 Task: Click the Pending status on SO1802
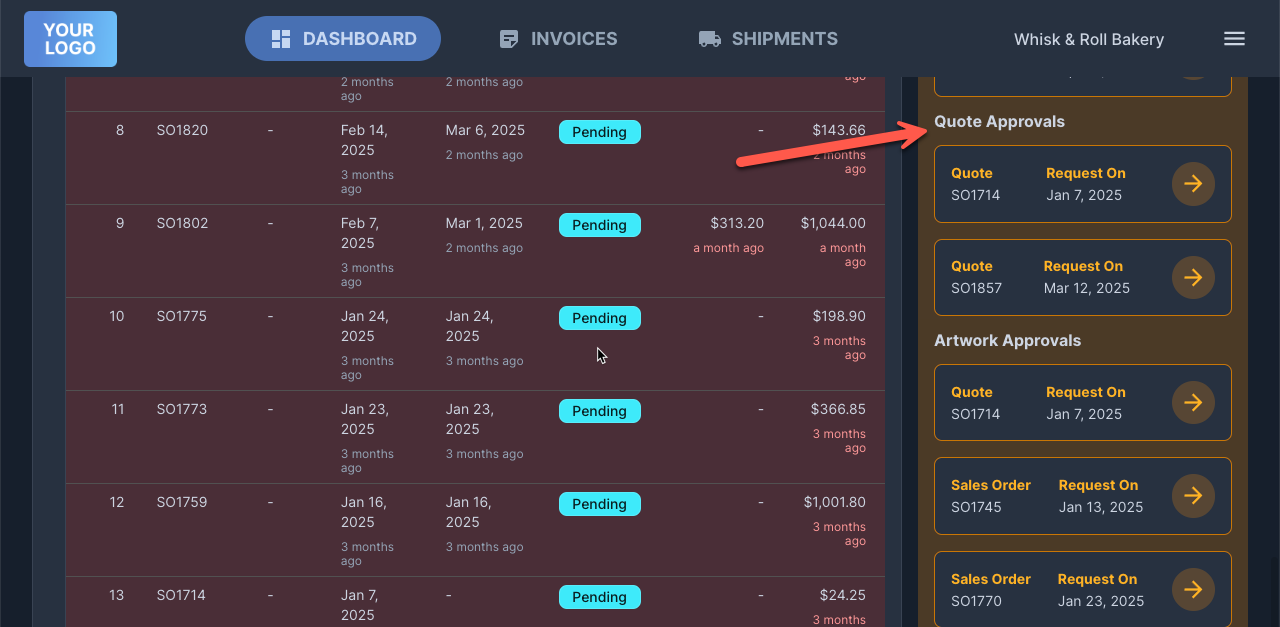click(599, 225)
